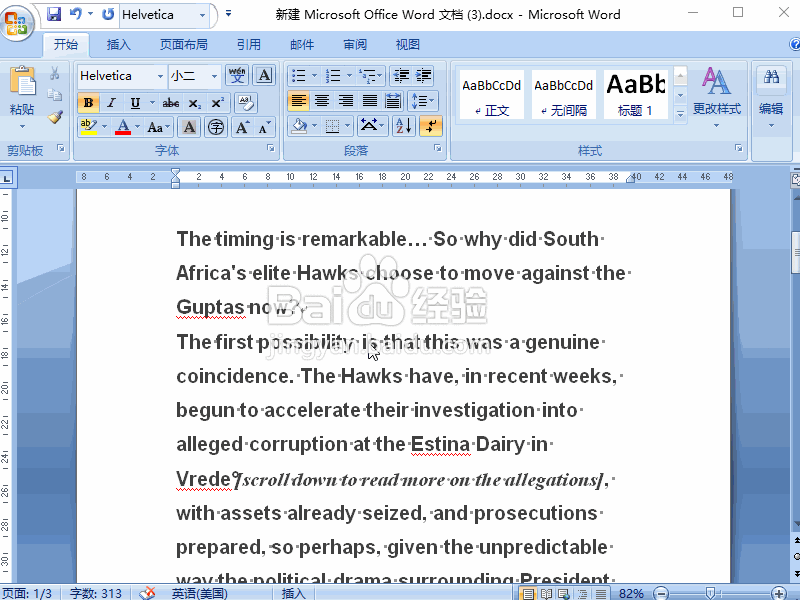Image resolution: width=800 pixels, height=600 pixels.
Task: Switch to 邮件 tab
Action: [302, 45]
